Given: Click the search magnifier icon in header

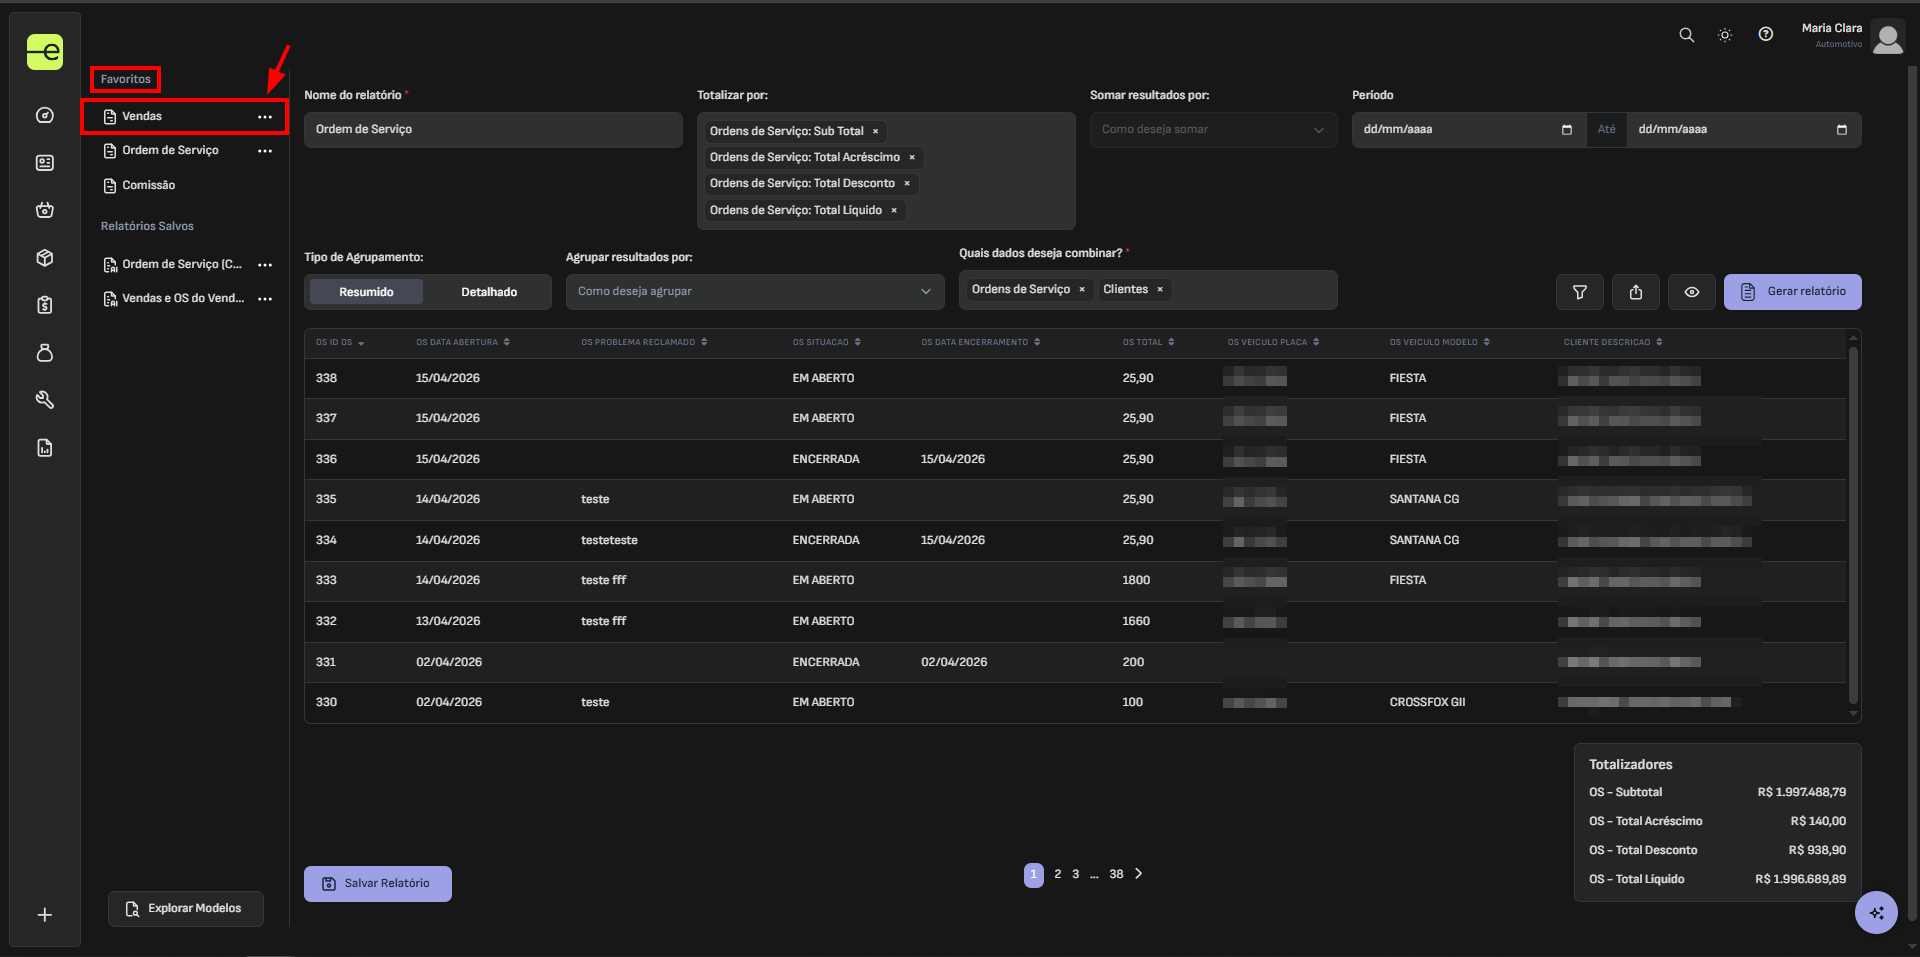Looking at the screenshot, I should pyautogui.click(x=1686, y=35).
